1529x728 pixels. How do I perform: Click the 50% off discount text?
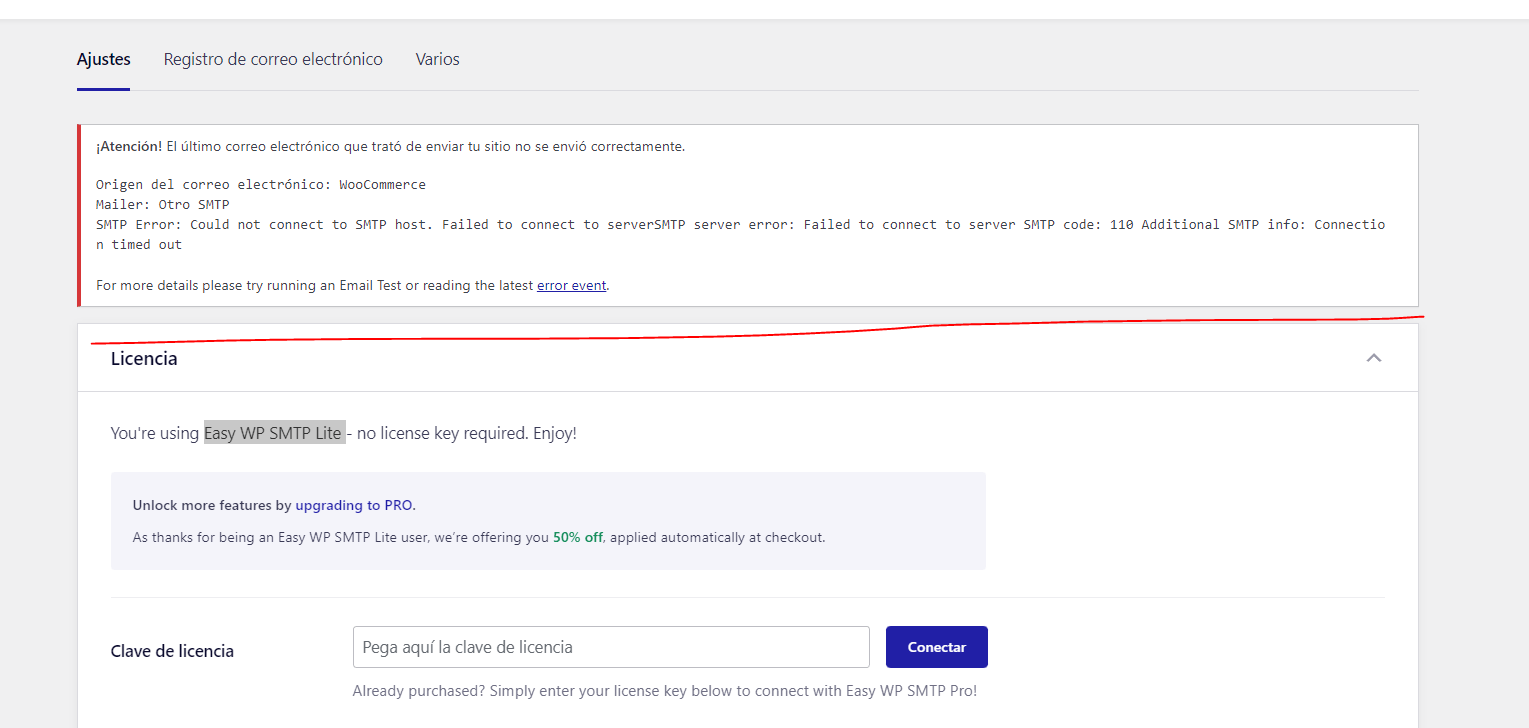point(578,537)
